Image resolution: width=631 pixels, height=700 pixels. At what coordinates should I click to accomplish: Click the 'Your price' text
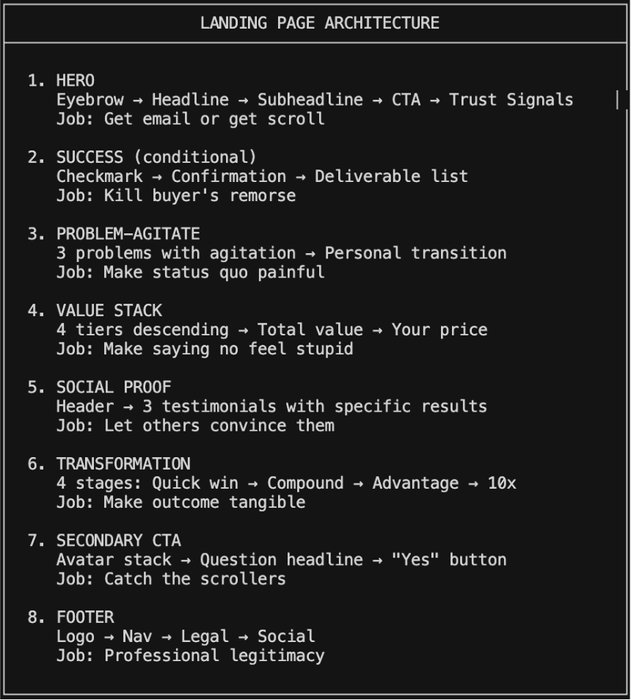point(439,329)
